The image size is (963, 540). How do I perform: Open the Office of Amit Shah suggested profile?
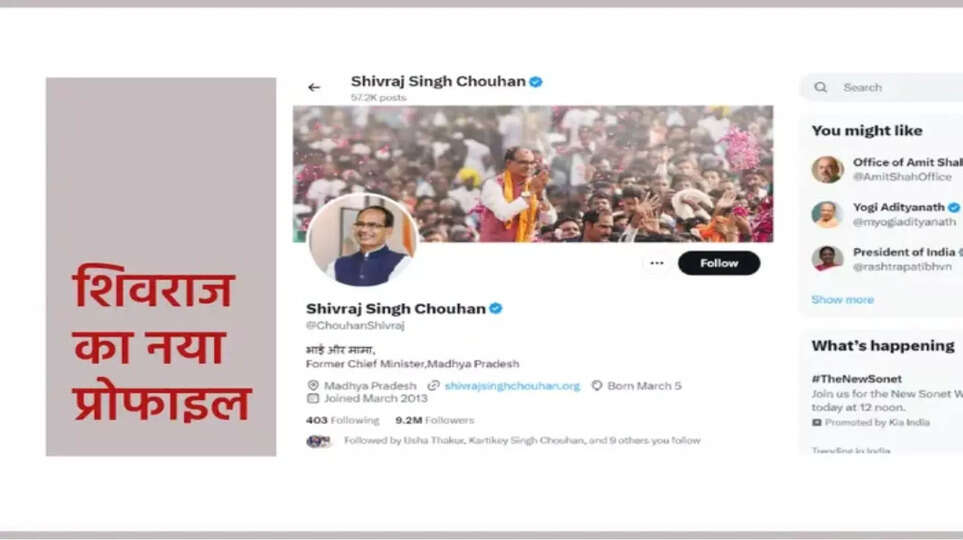[887, 169]
